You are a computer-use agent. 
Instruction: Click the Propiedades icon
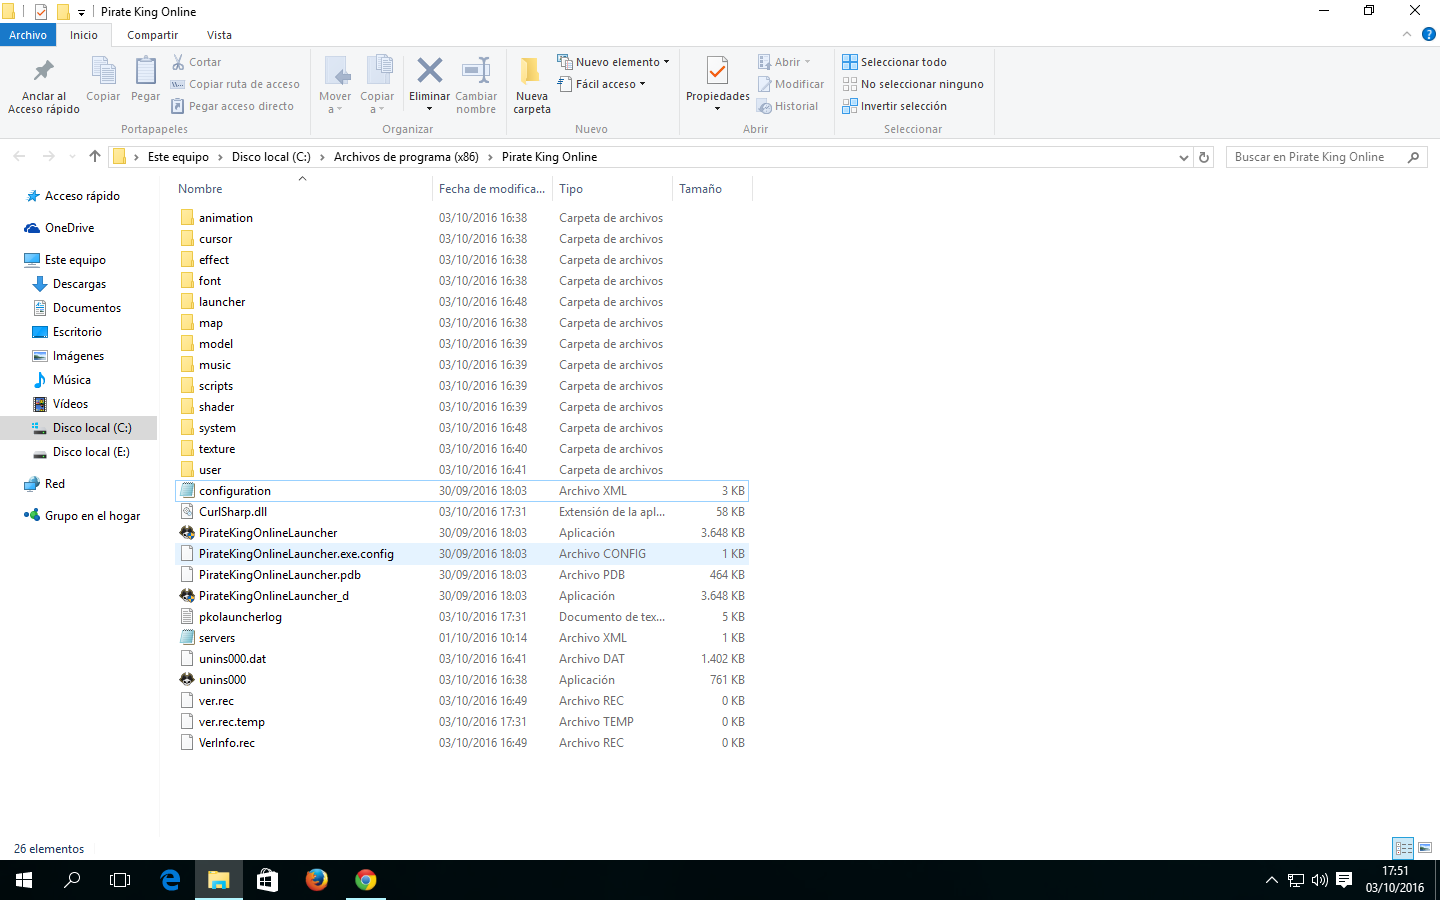(717, 72)
